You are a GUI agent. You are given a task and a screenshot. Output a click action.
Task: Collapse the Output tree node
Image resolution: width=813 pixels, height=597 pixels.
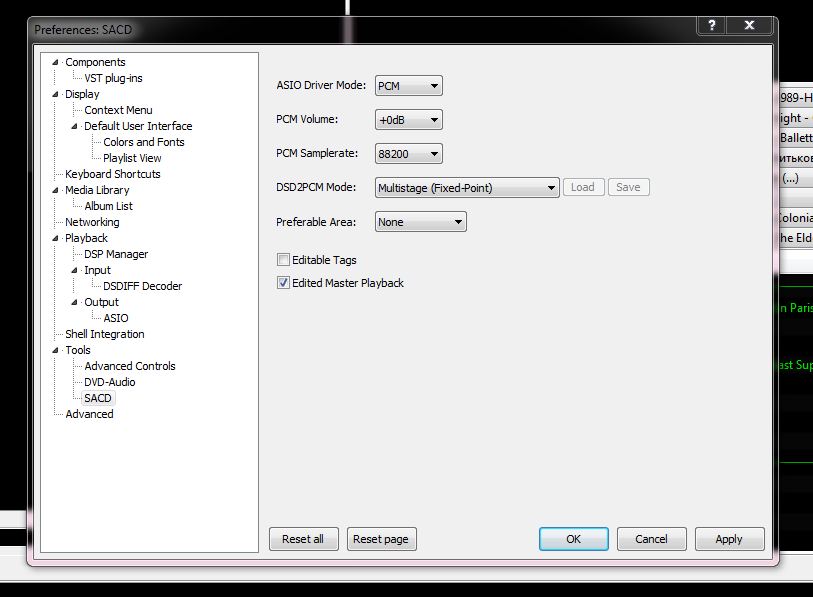tap(74, 302)
